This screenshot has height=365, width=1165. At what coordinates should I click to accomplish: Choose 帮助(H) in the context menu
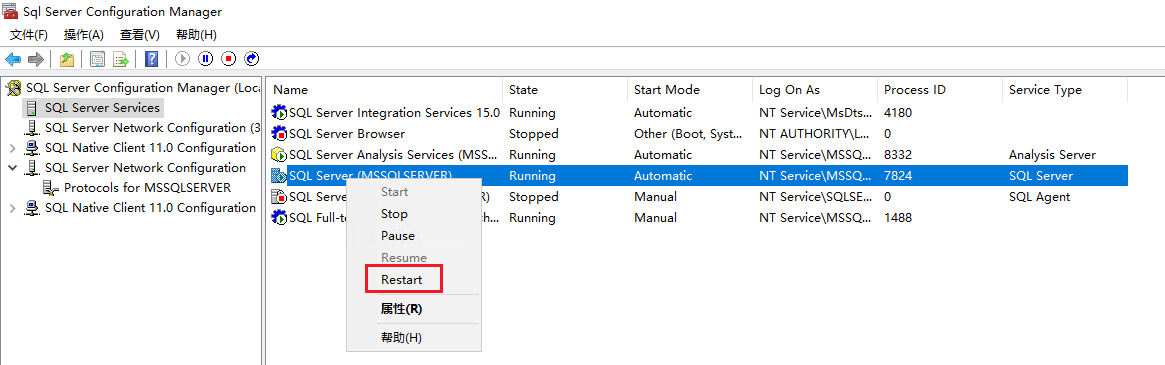tap(414, 337)
